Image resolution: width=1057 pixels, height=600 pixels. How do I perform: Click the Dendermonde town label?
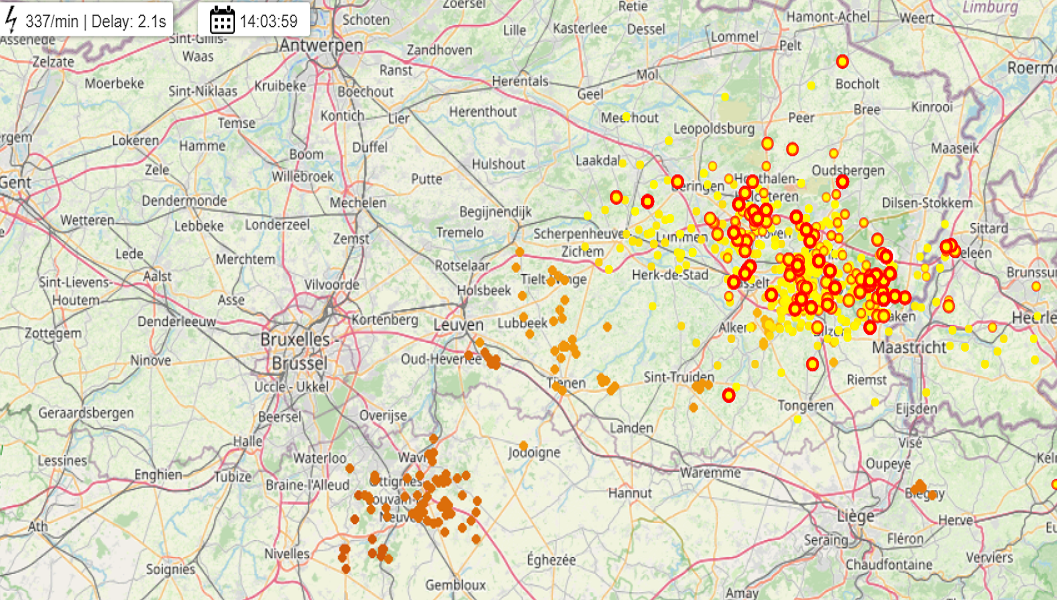pyautogui.click(x=184, y=201)
